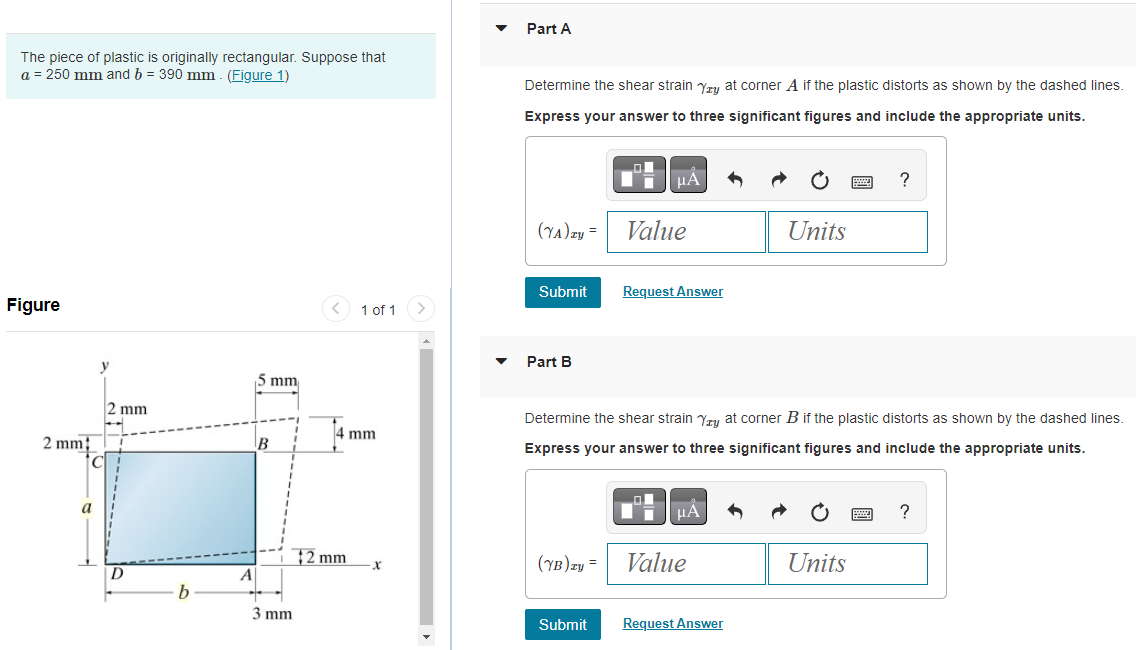Submit the Part A answer
Viewport: 1136px width, 650px height.
pos(563,292)
